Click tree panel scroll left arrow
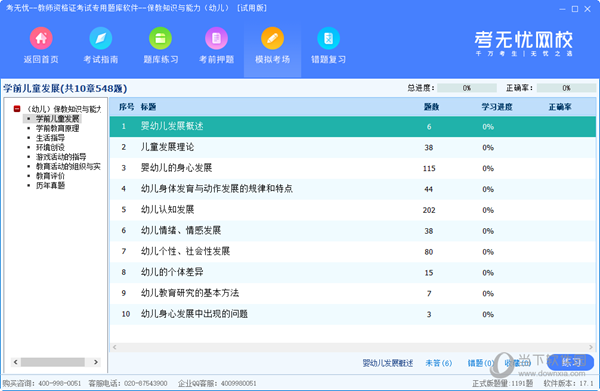 pos(15,362)
